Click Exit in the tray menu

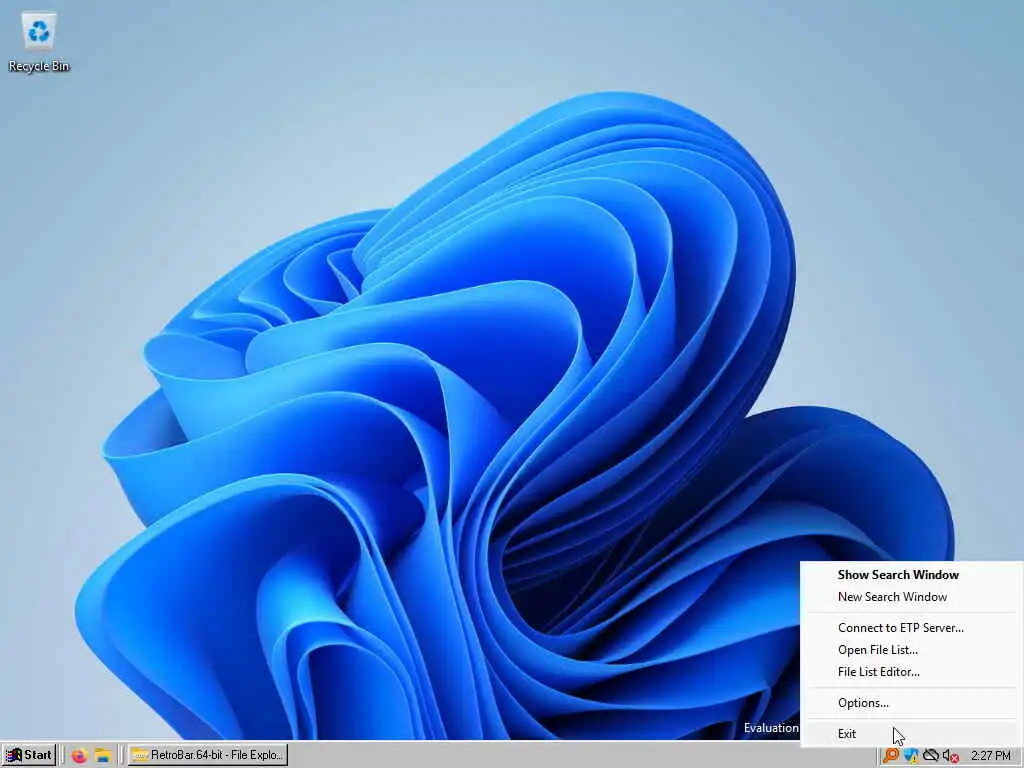pos(911,733)
